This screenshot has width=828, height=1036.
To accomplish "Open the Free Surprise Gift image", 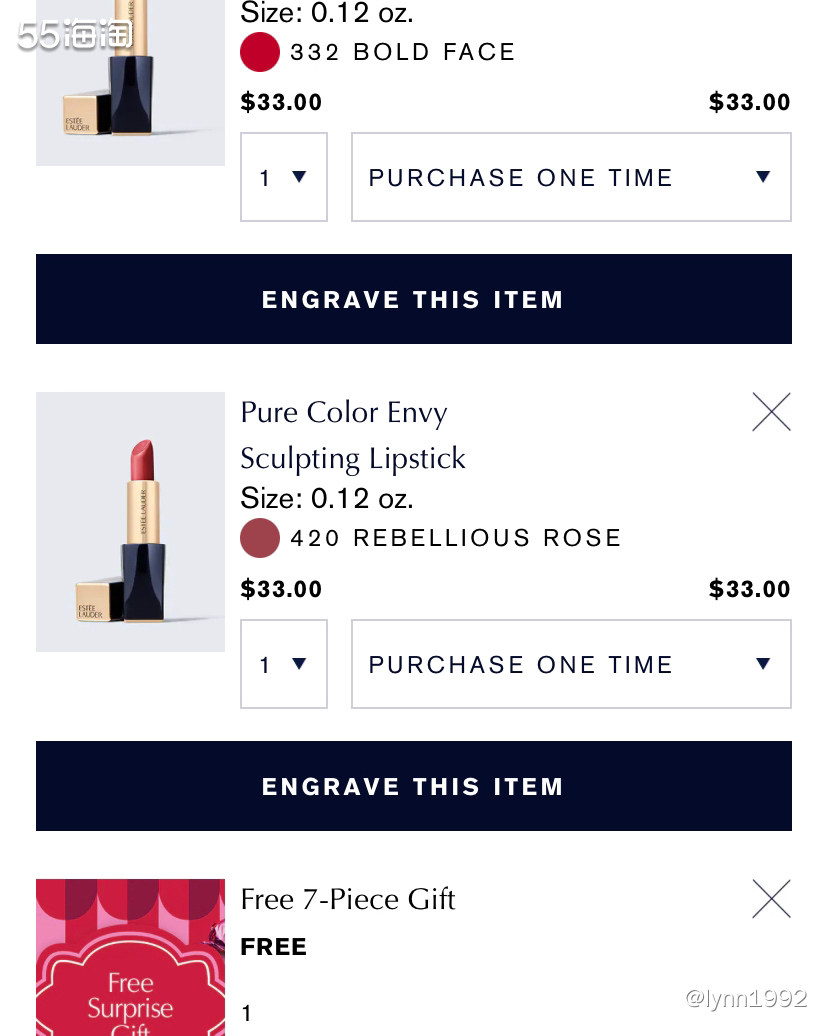I will [130, 957].
